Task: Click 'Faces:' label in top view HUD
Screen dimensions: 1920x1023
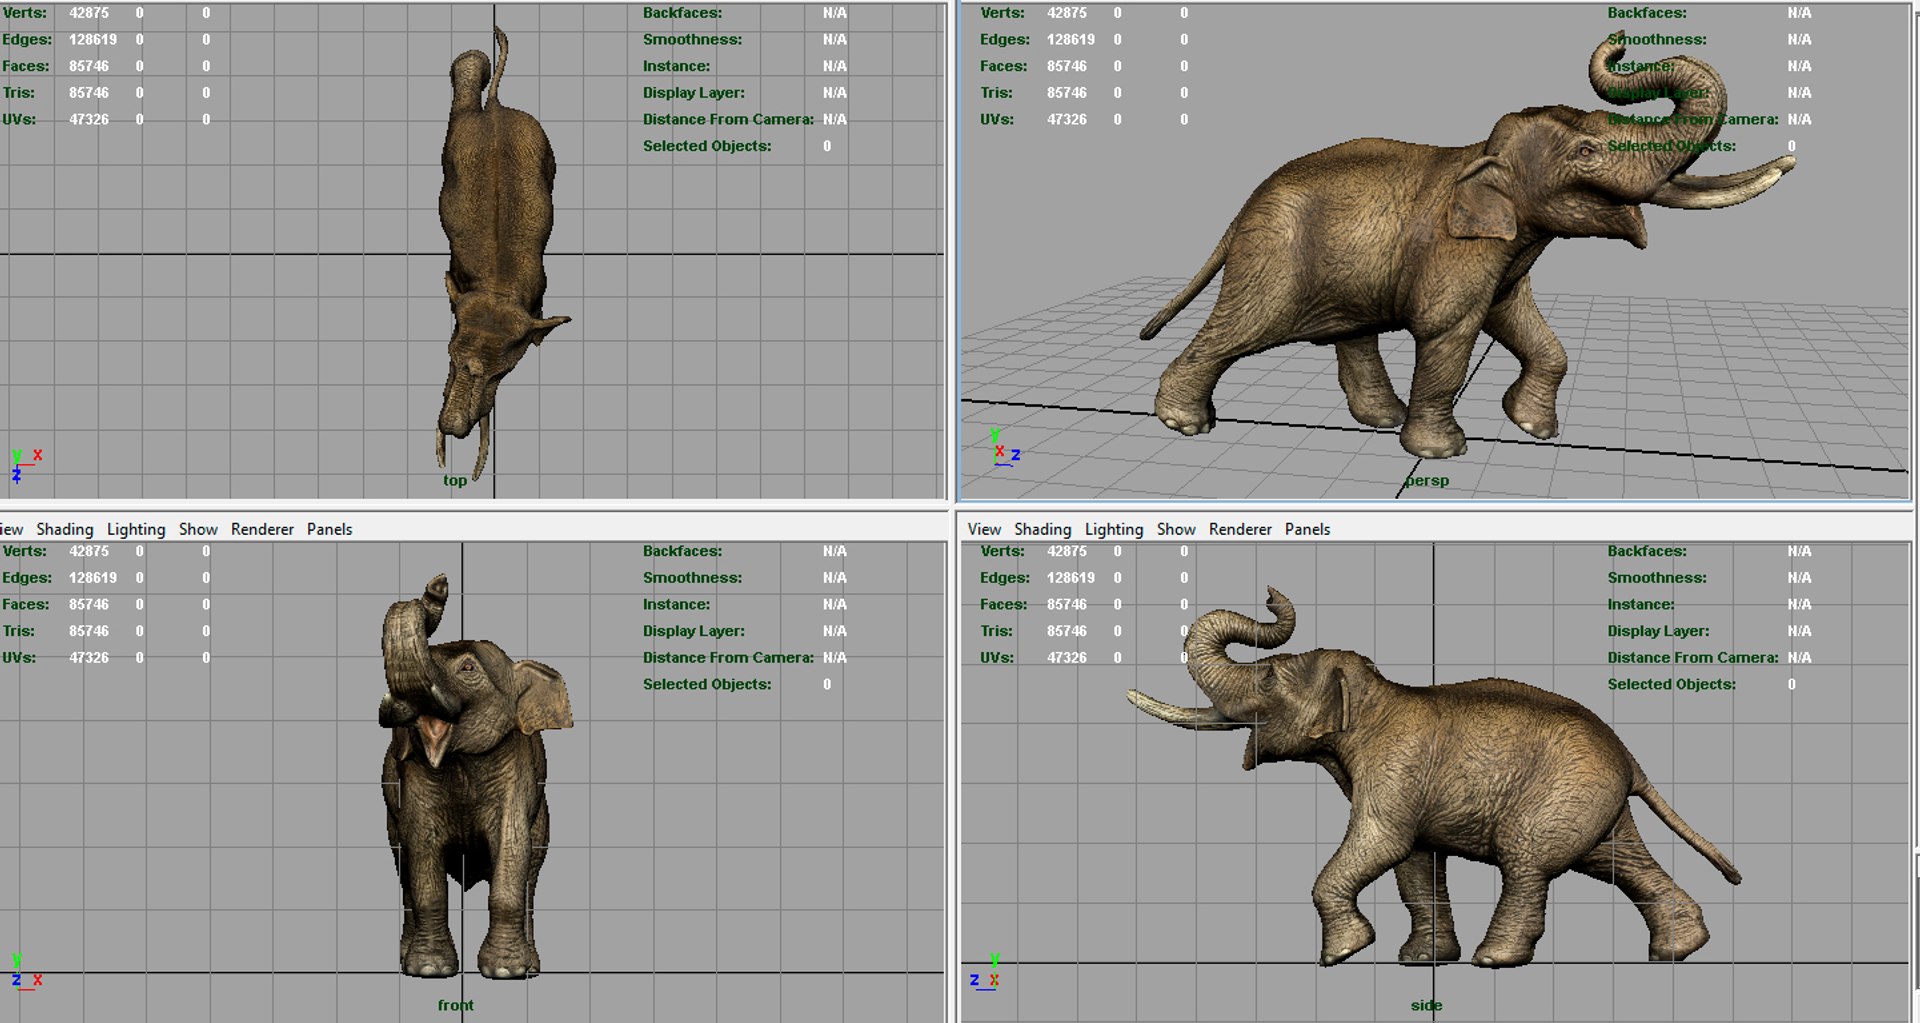Action: pos(26,66)
